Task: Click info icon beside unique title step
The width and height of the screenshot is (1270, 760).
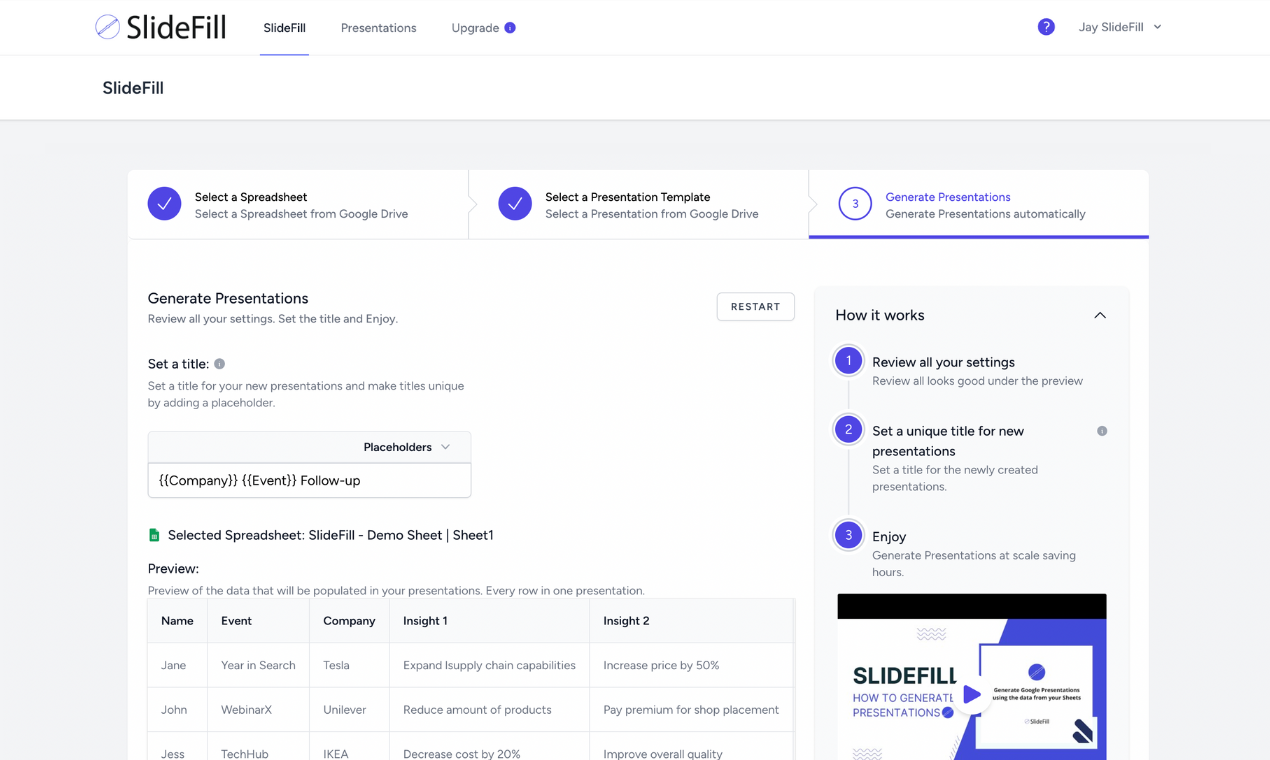Action: (1102, 431)
